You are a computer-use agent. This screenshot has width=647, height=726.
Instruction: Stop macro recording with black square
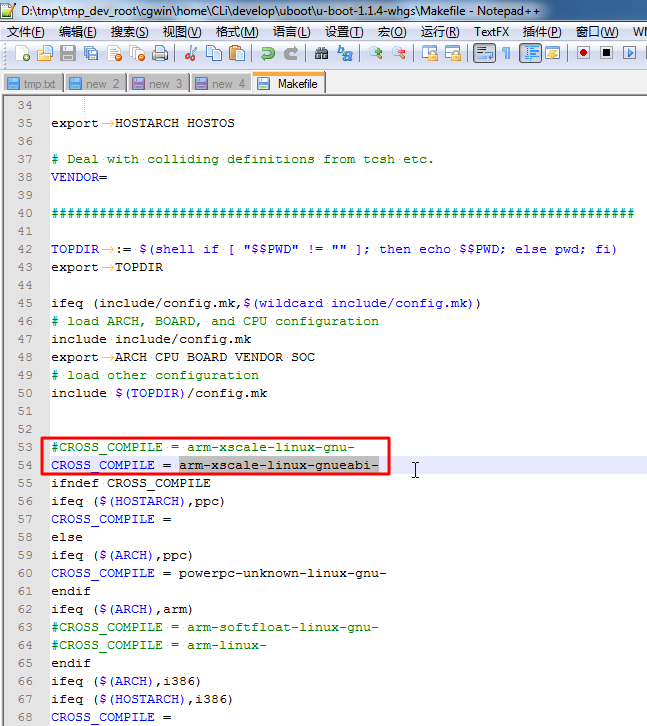pyautogui.click(x=606, y=53)
